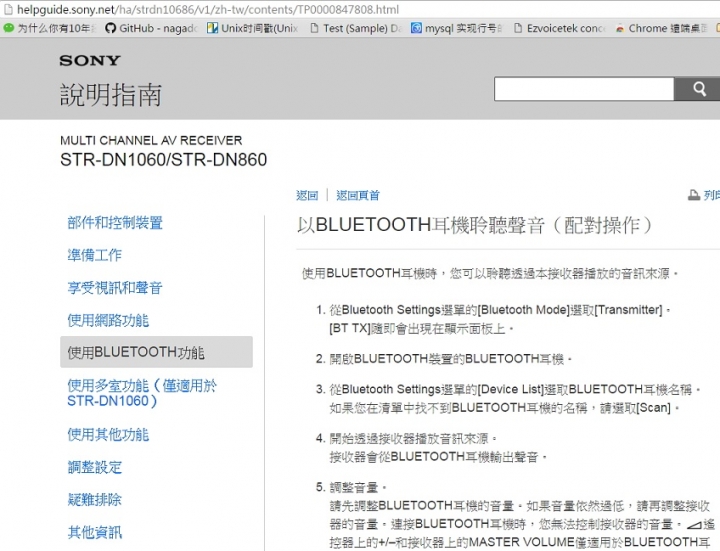Click step 3 text about Device List
The width and height of the screenshot is (720, 551).
tap(515, 389)
